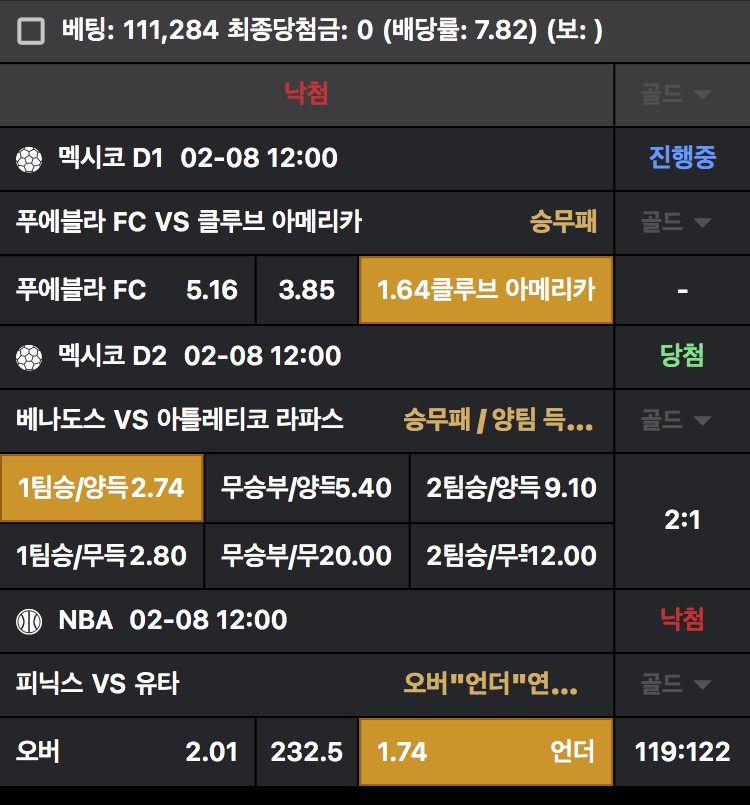Pick the 1팀승/무득 2.80 option
The image size is (750, 805).
tap(102, 555)
